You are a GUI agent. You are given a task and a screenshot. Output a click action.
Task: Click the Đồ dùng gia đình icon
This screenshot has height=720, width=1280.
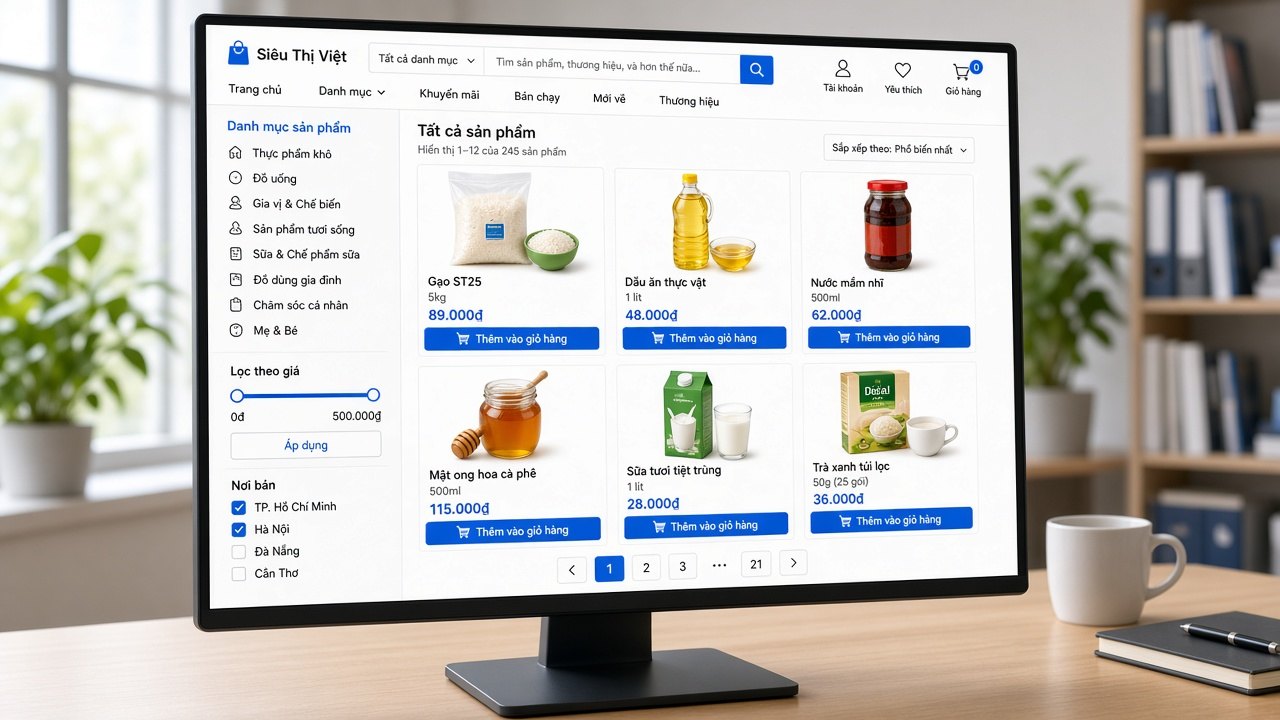tap(236, 280)
